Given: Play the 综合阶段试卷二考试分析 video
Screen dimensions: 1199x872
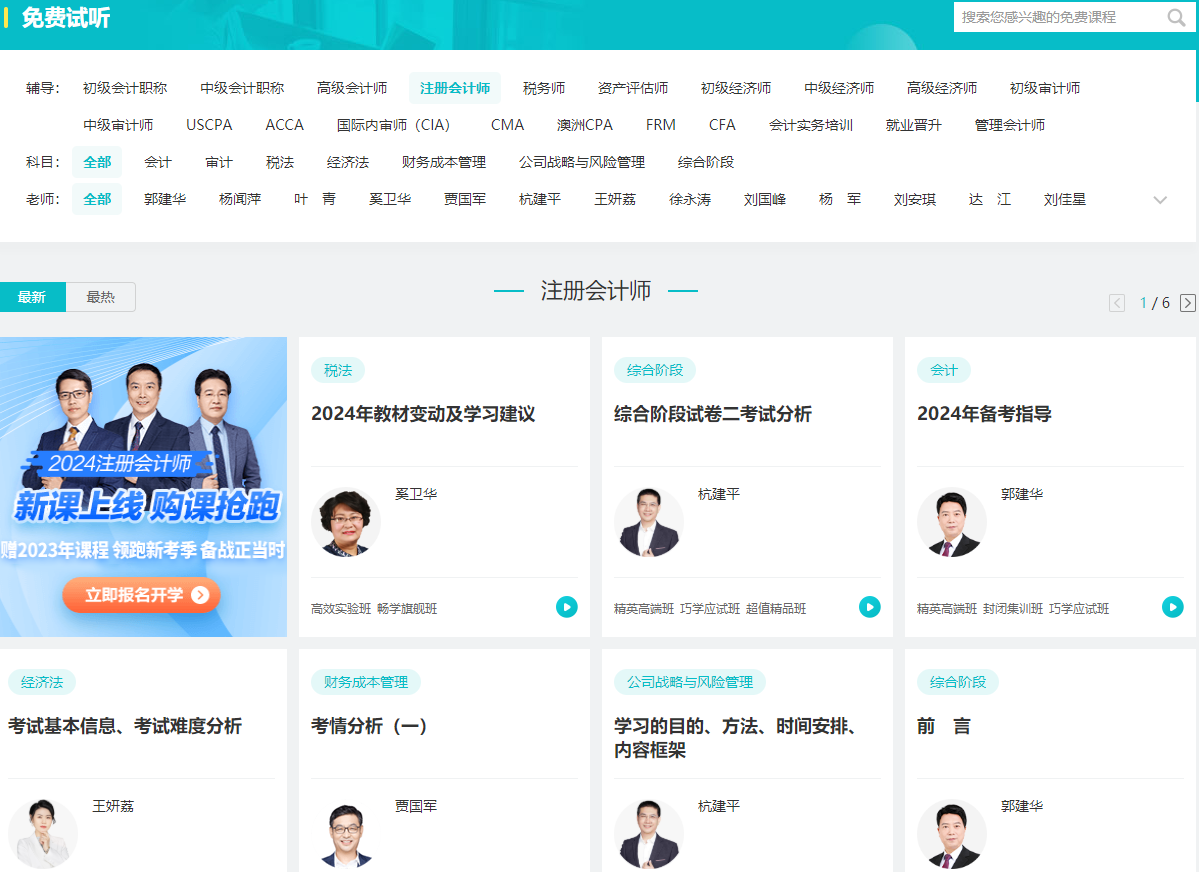Looking at the screenshot, I should coord(869,606).
